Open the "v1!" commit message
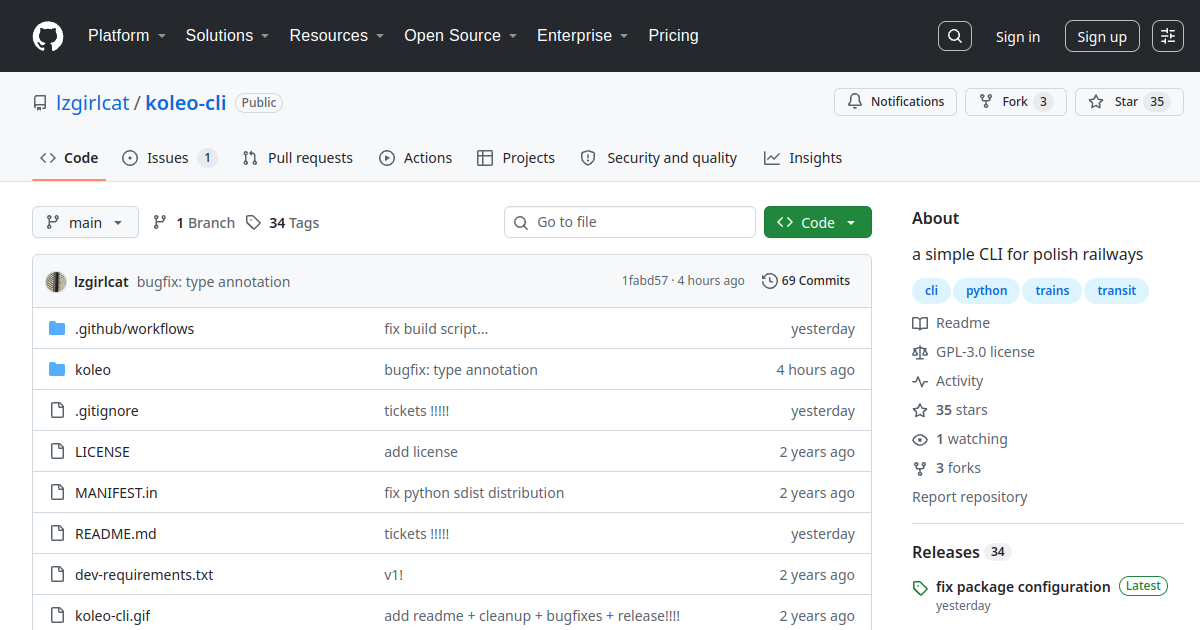This screenshot has height=630, width=1200. point(394,575)
